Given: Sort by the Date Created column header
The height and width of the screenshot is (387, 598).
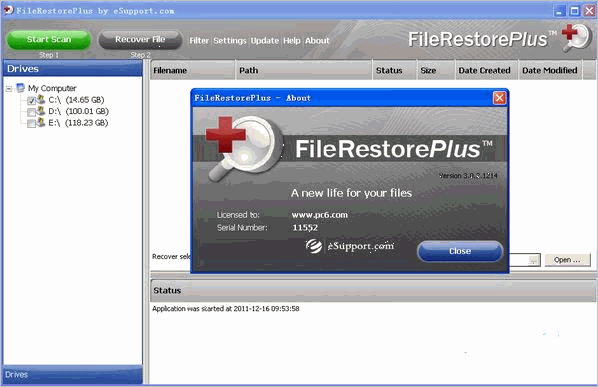Looking at the screenshot, I should (x=486, y=70).
